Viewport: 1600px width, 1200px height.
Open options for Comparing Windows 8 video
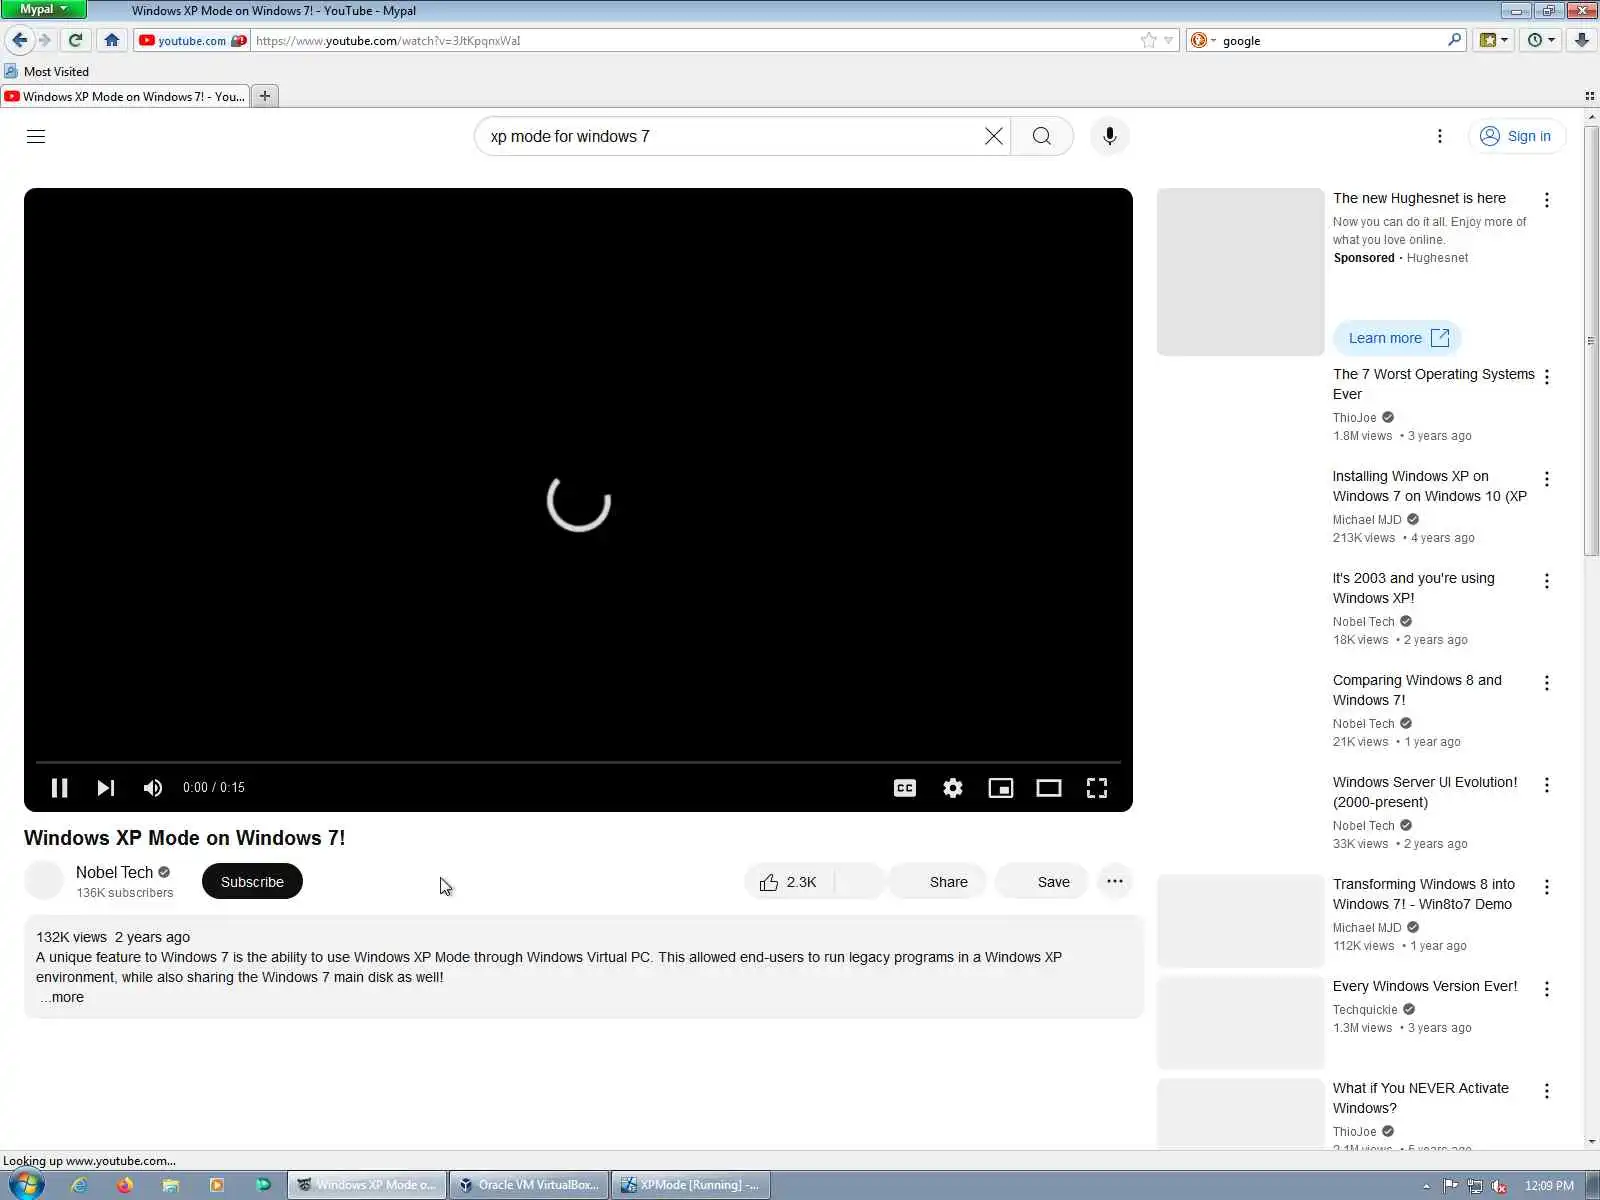1547,683
